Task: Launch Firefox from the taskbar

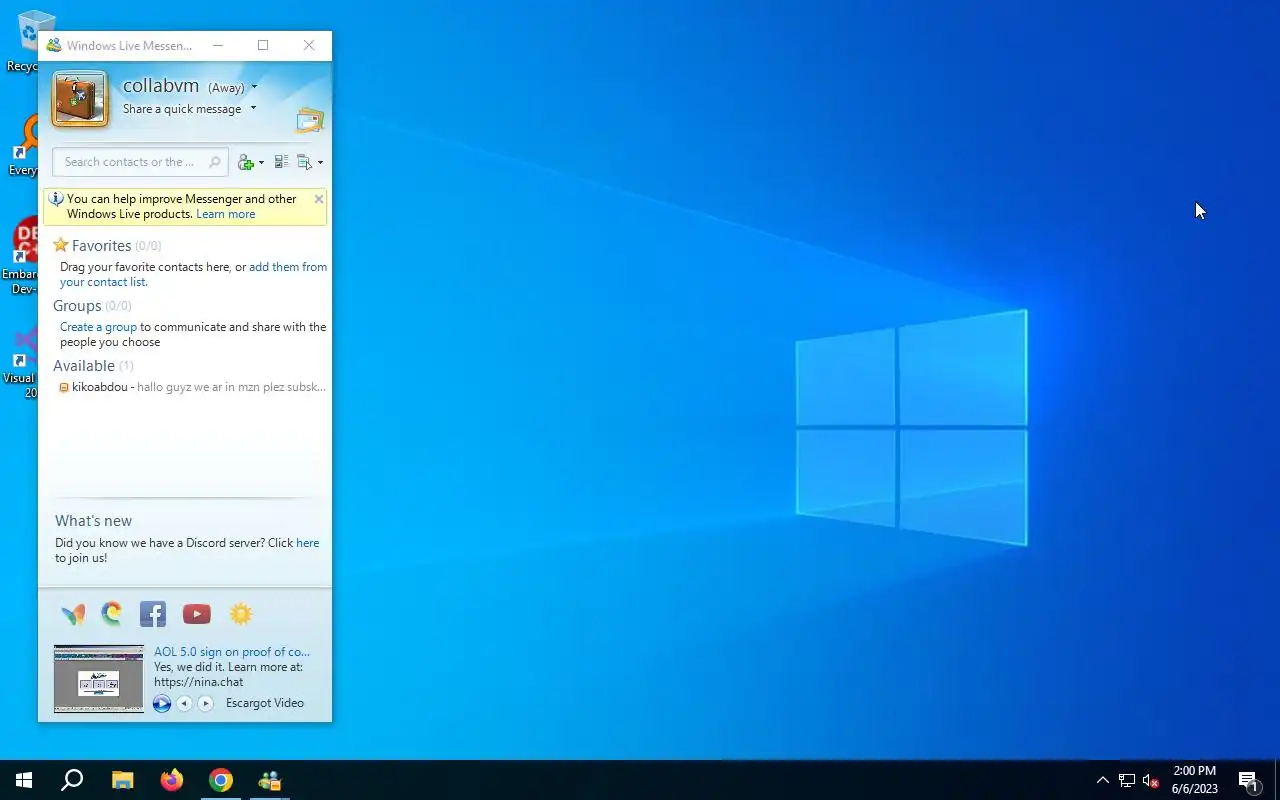Action: [172, 780]
